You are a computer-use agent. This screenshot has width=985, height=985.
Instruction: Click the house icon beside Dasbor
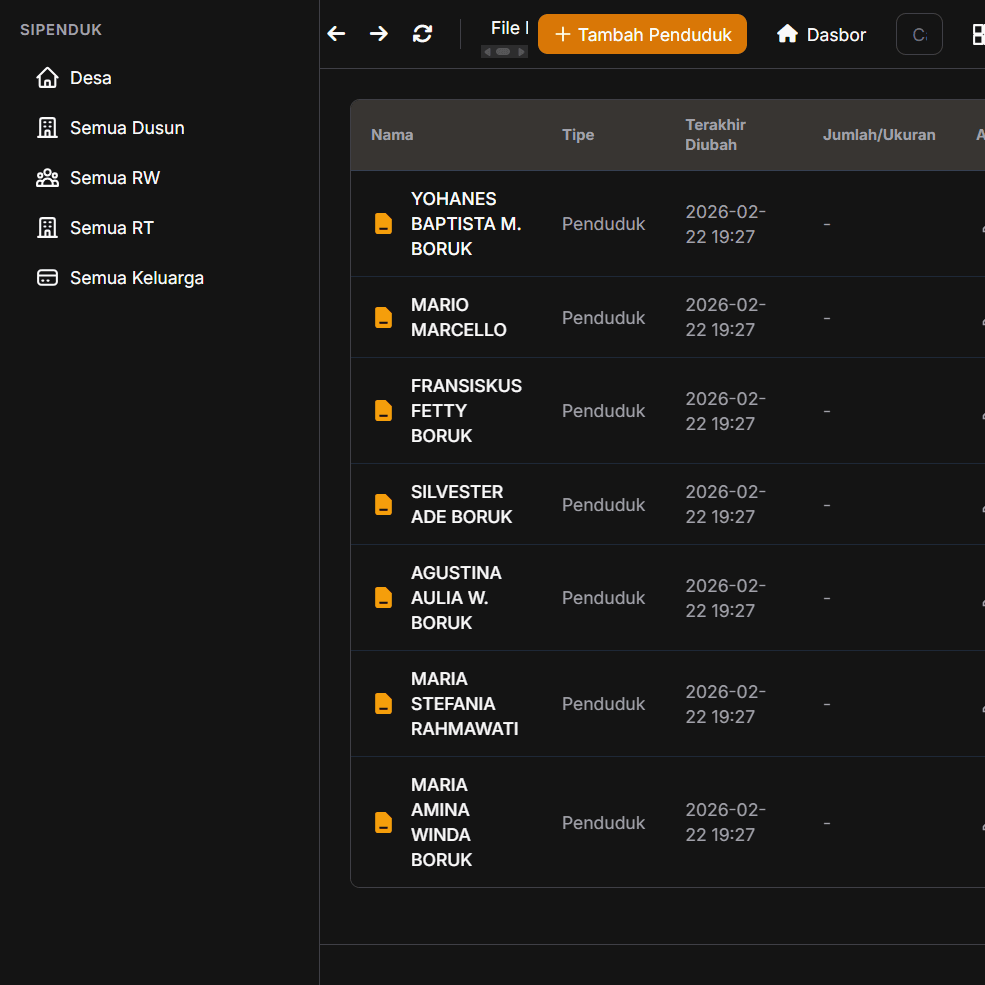(787, 34)
